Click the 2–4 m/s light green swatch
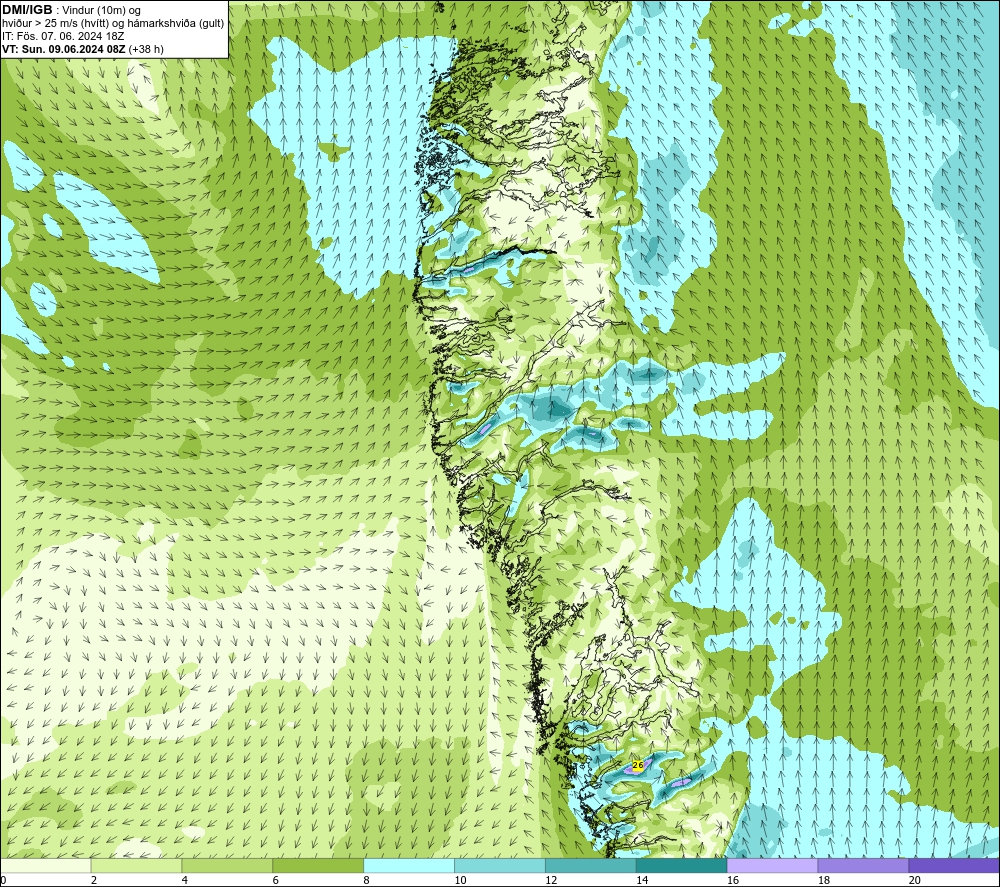Screen dimensions: 1000x887 coord(136,865)
